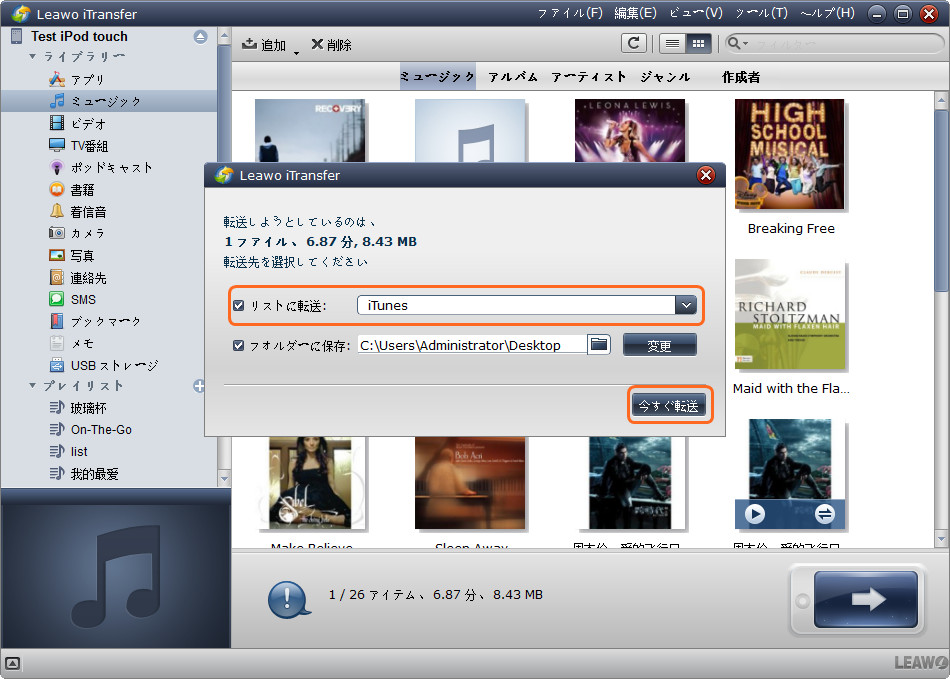Image resolution: width=950 pixels, height=679 pixels.
Task: Open the 編集(E) menu
Action: pyautogui.click(x=635, y=13)
